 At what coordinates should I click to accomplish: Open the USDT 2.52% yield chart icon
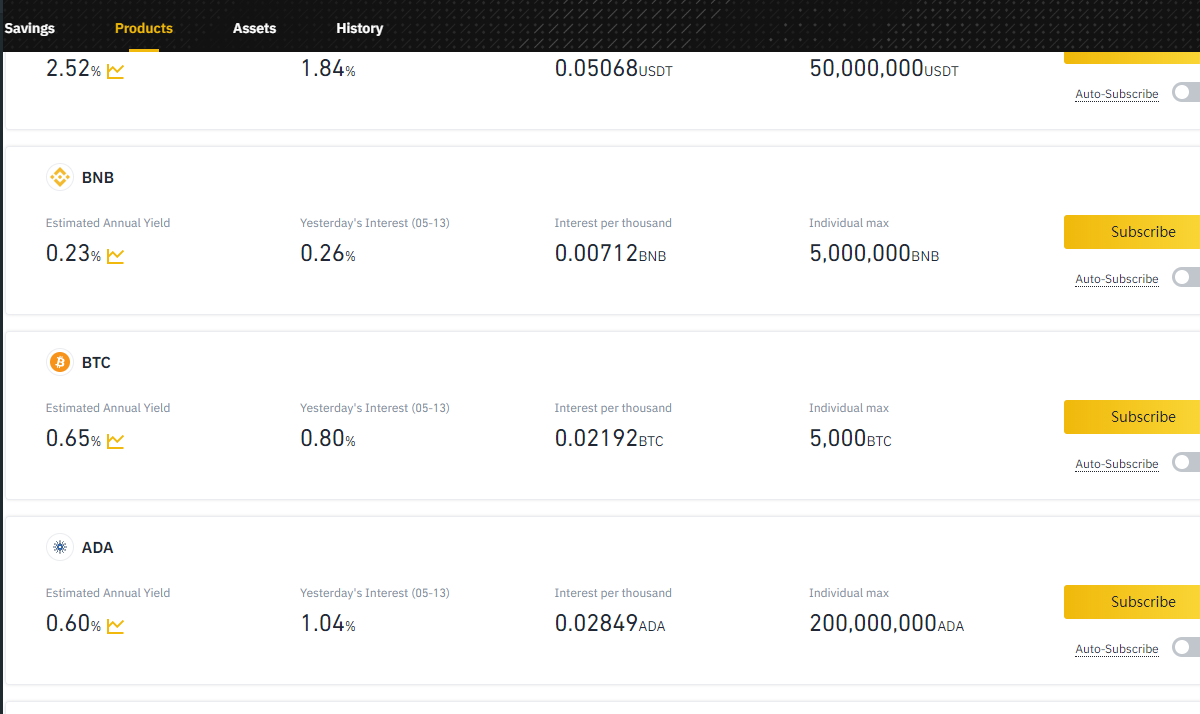(115, 72)
